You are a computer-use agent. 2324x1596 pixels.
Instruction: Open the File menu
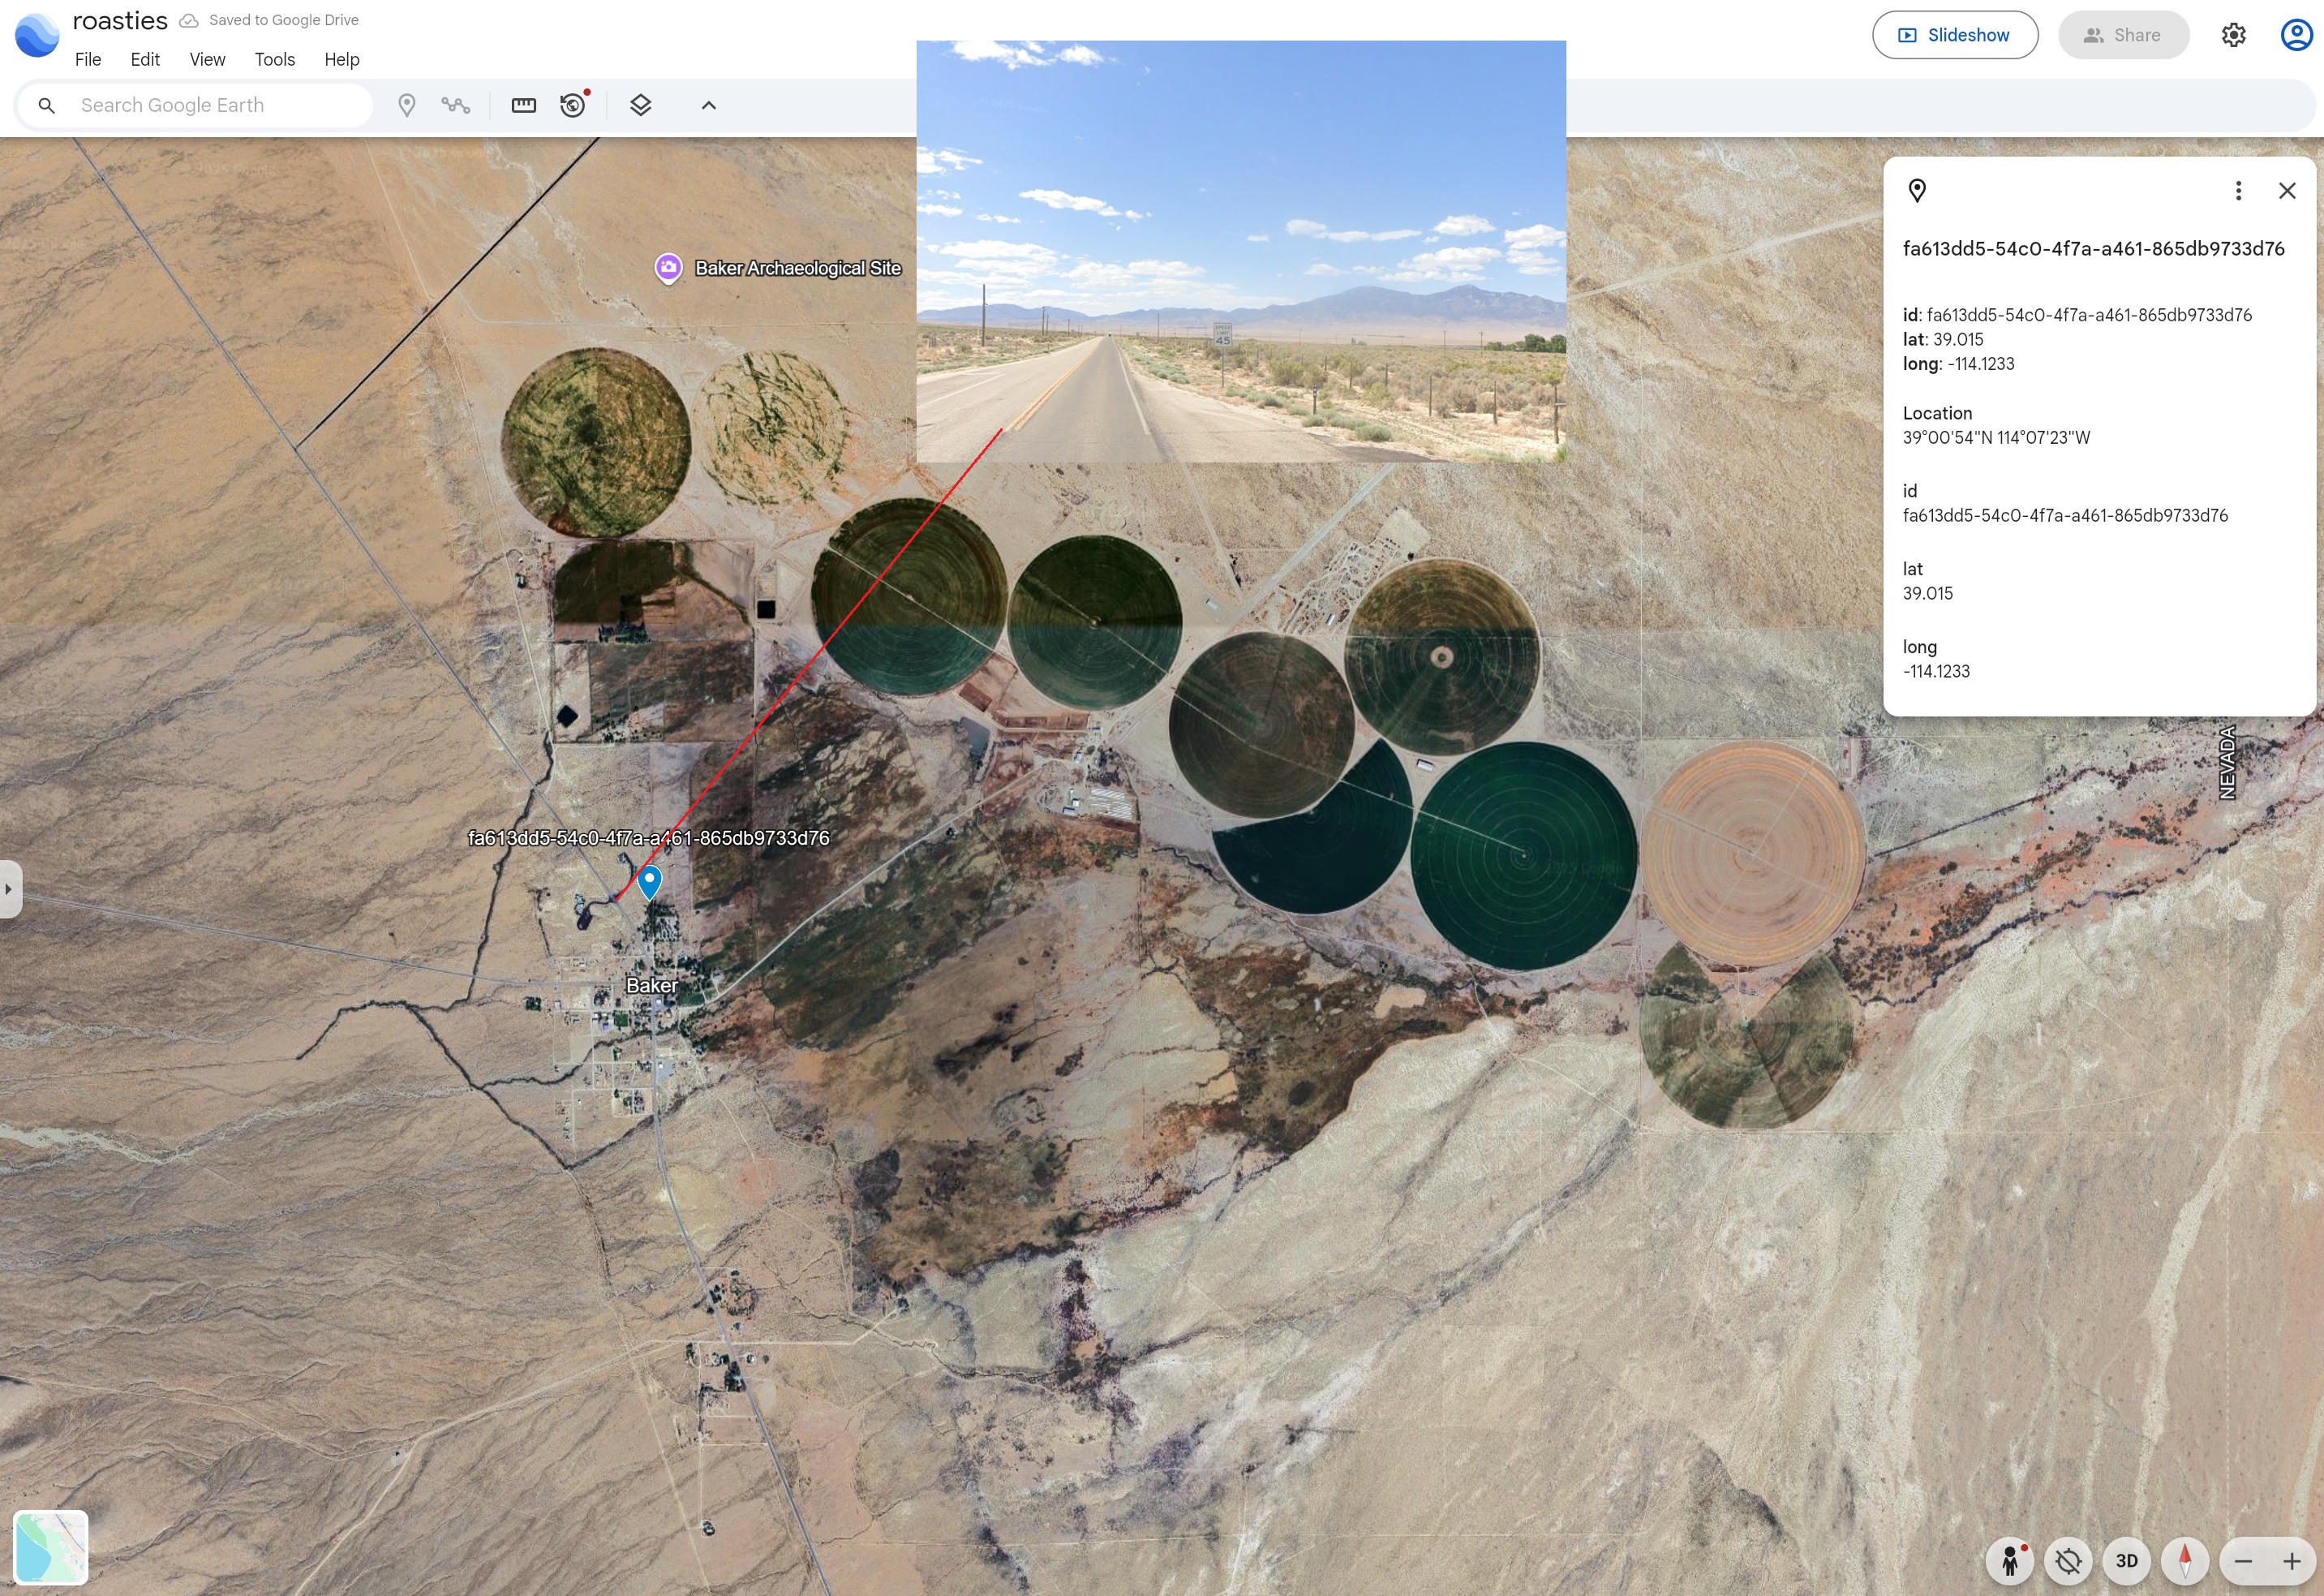[x=88, y=59]
